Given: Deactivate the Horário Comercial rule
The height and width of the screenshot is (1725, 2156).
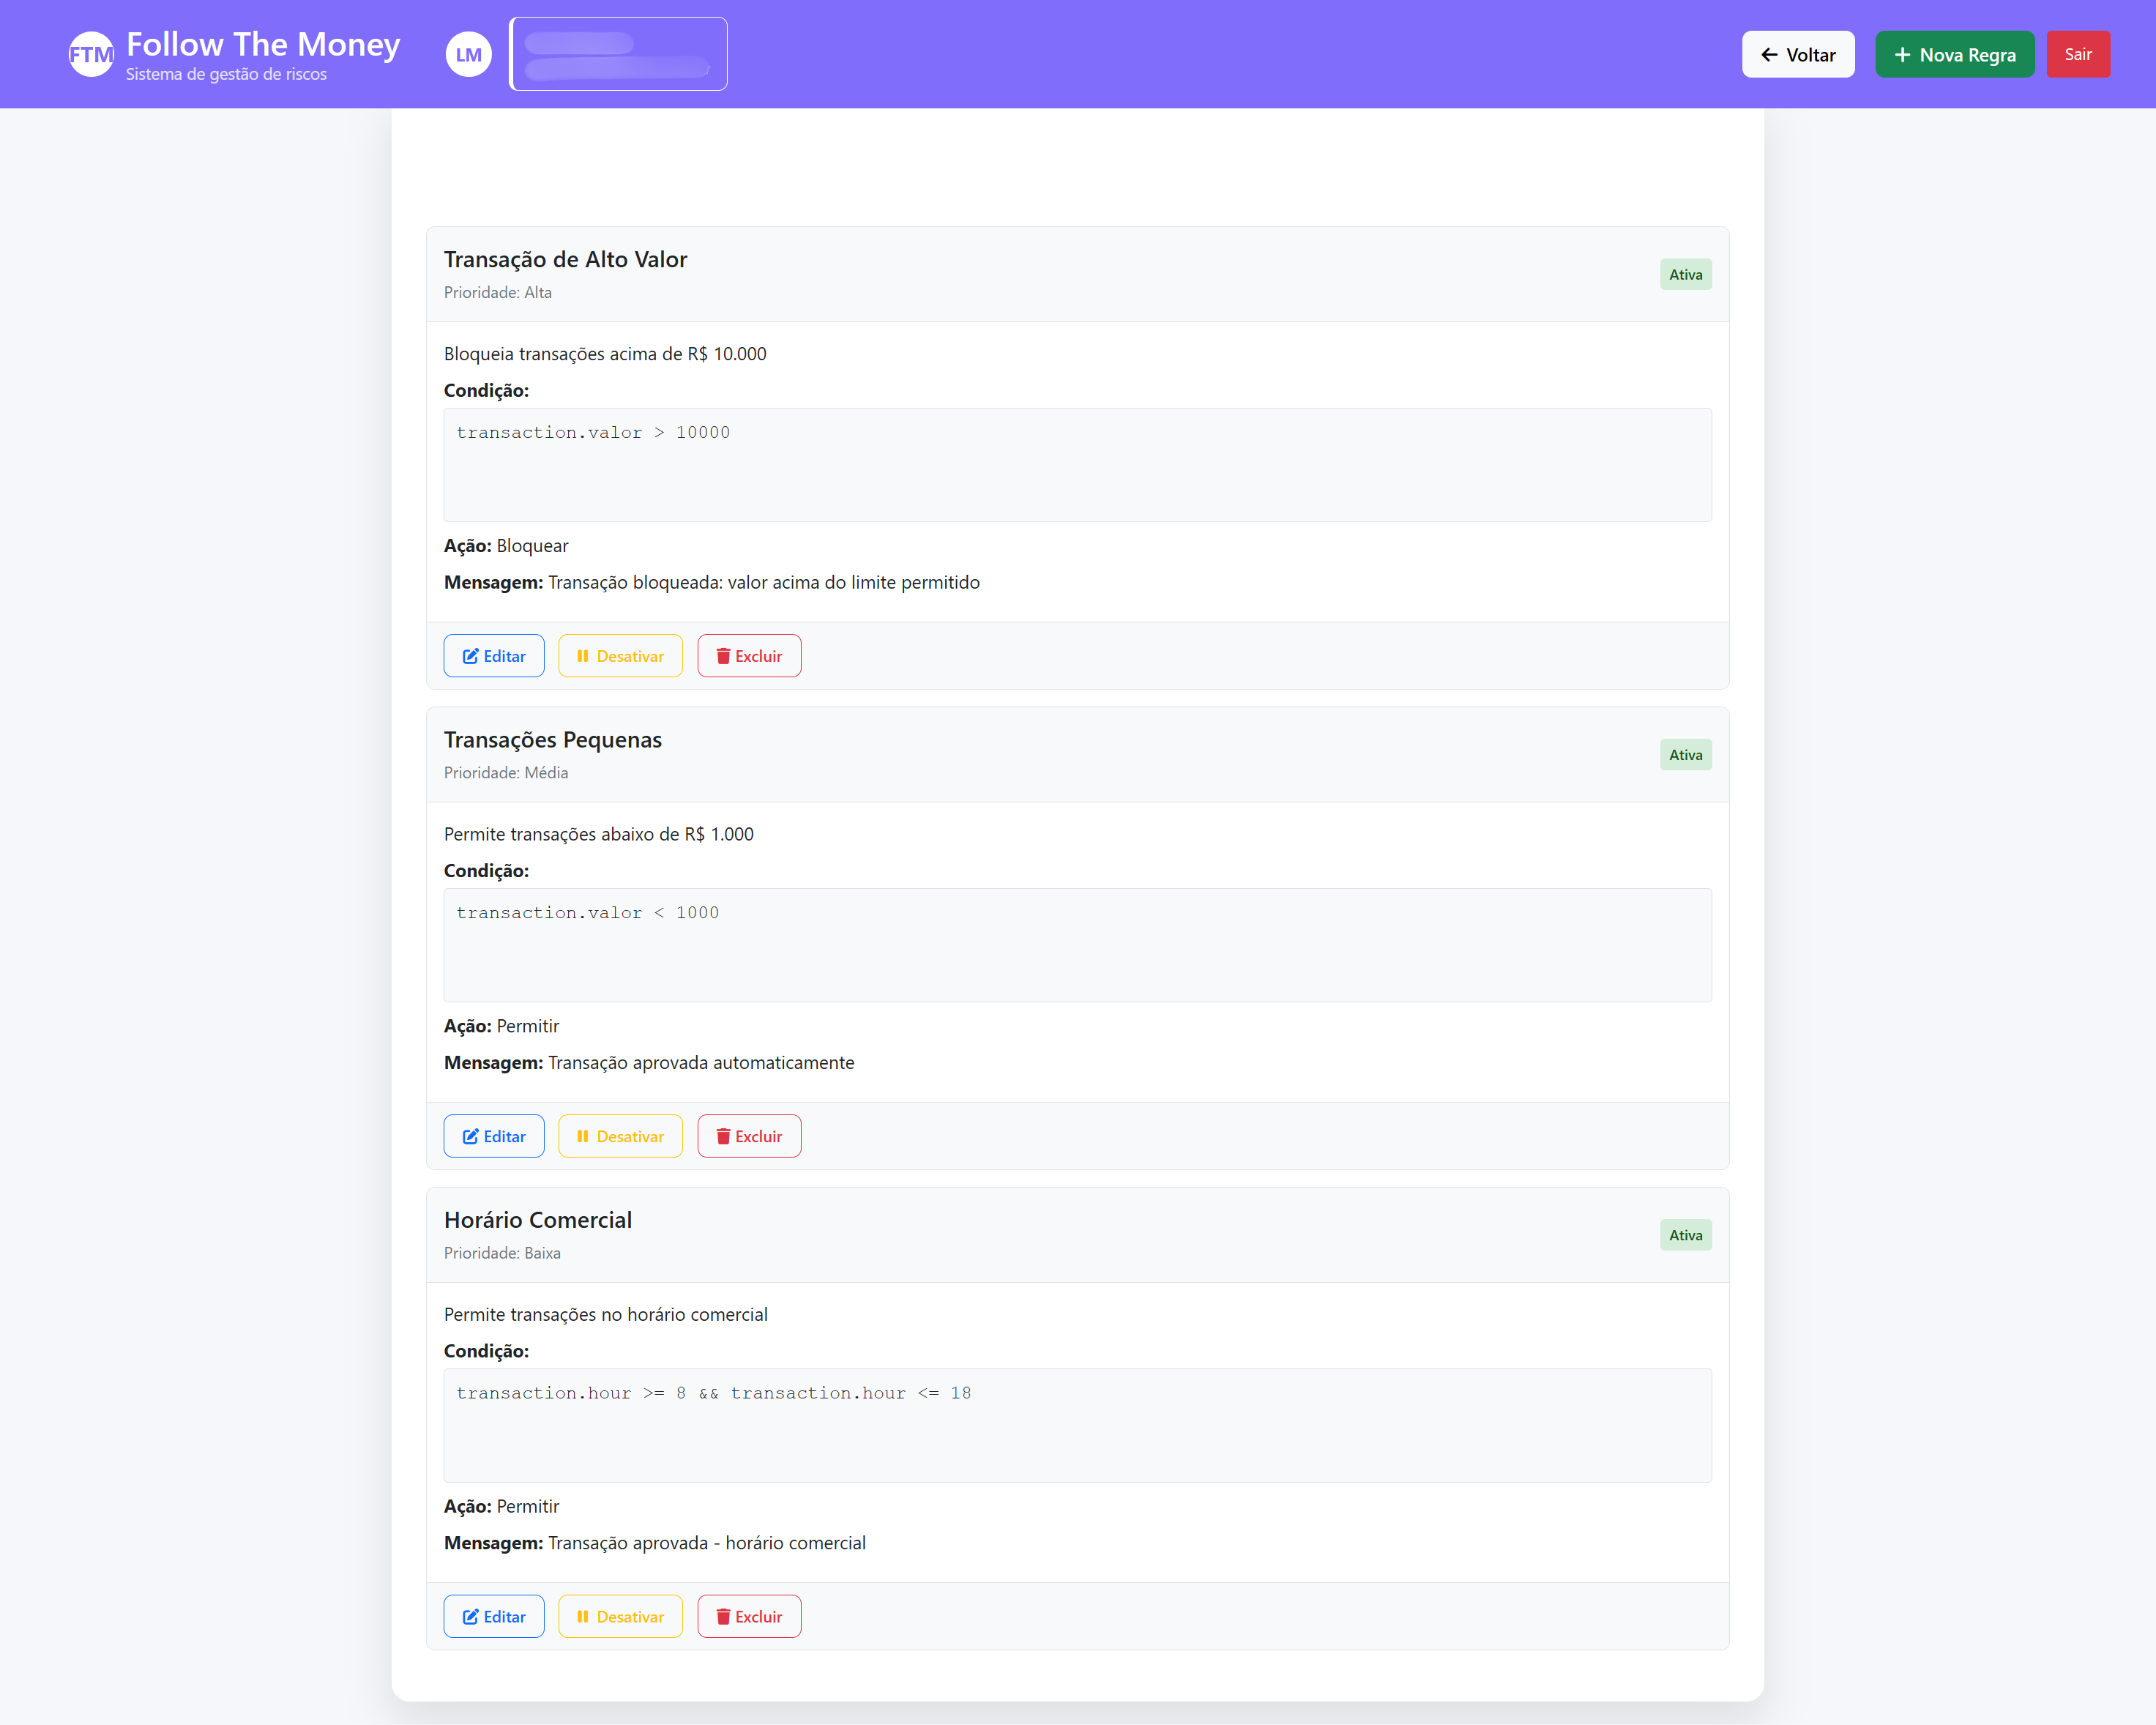Looking at the screenshot, I should pos(620,1616).
